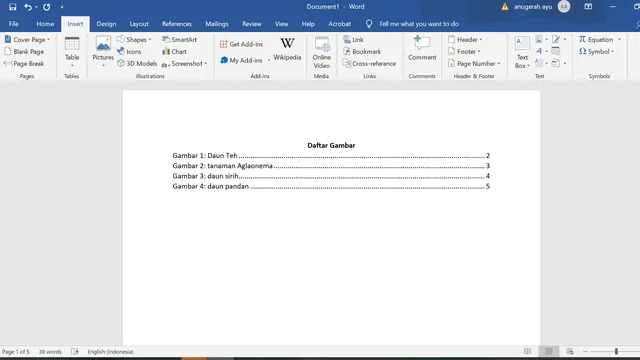This screenshot has width=640, height=360.
Task: Add a new Comment
Action: coord(422,49)
